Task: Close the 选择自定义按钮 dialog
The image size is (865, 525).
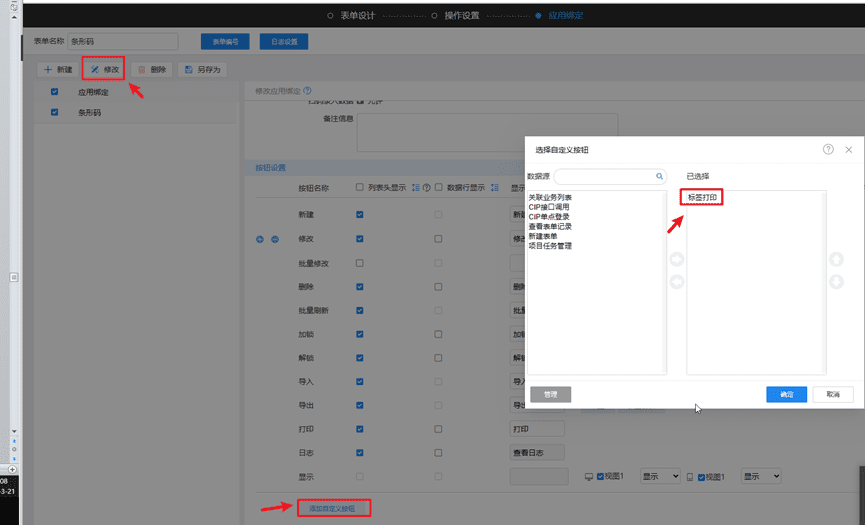Action: [848, 149]
